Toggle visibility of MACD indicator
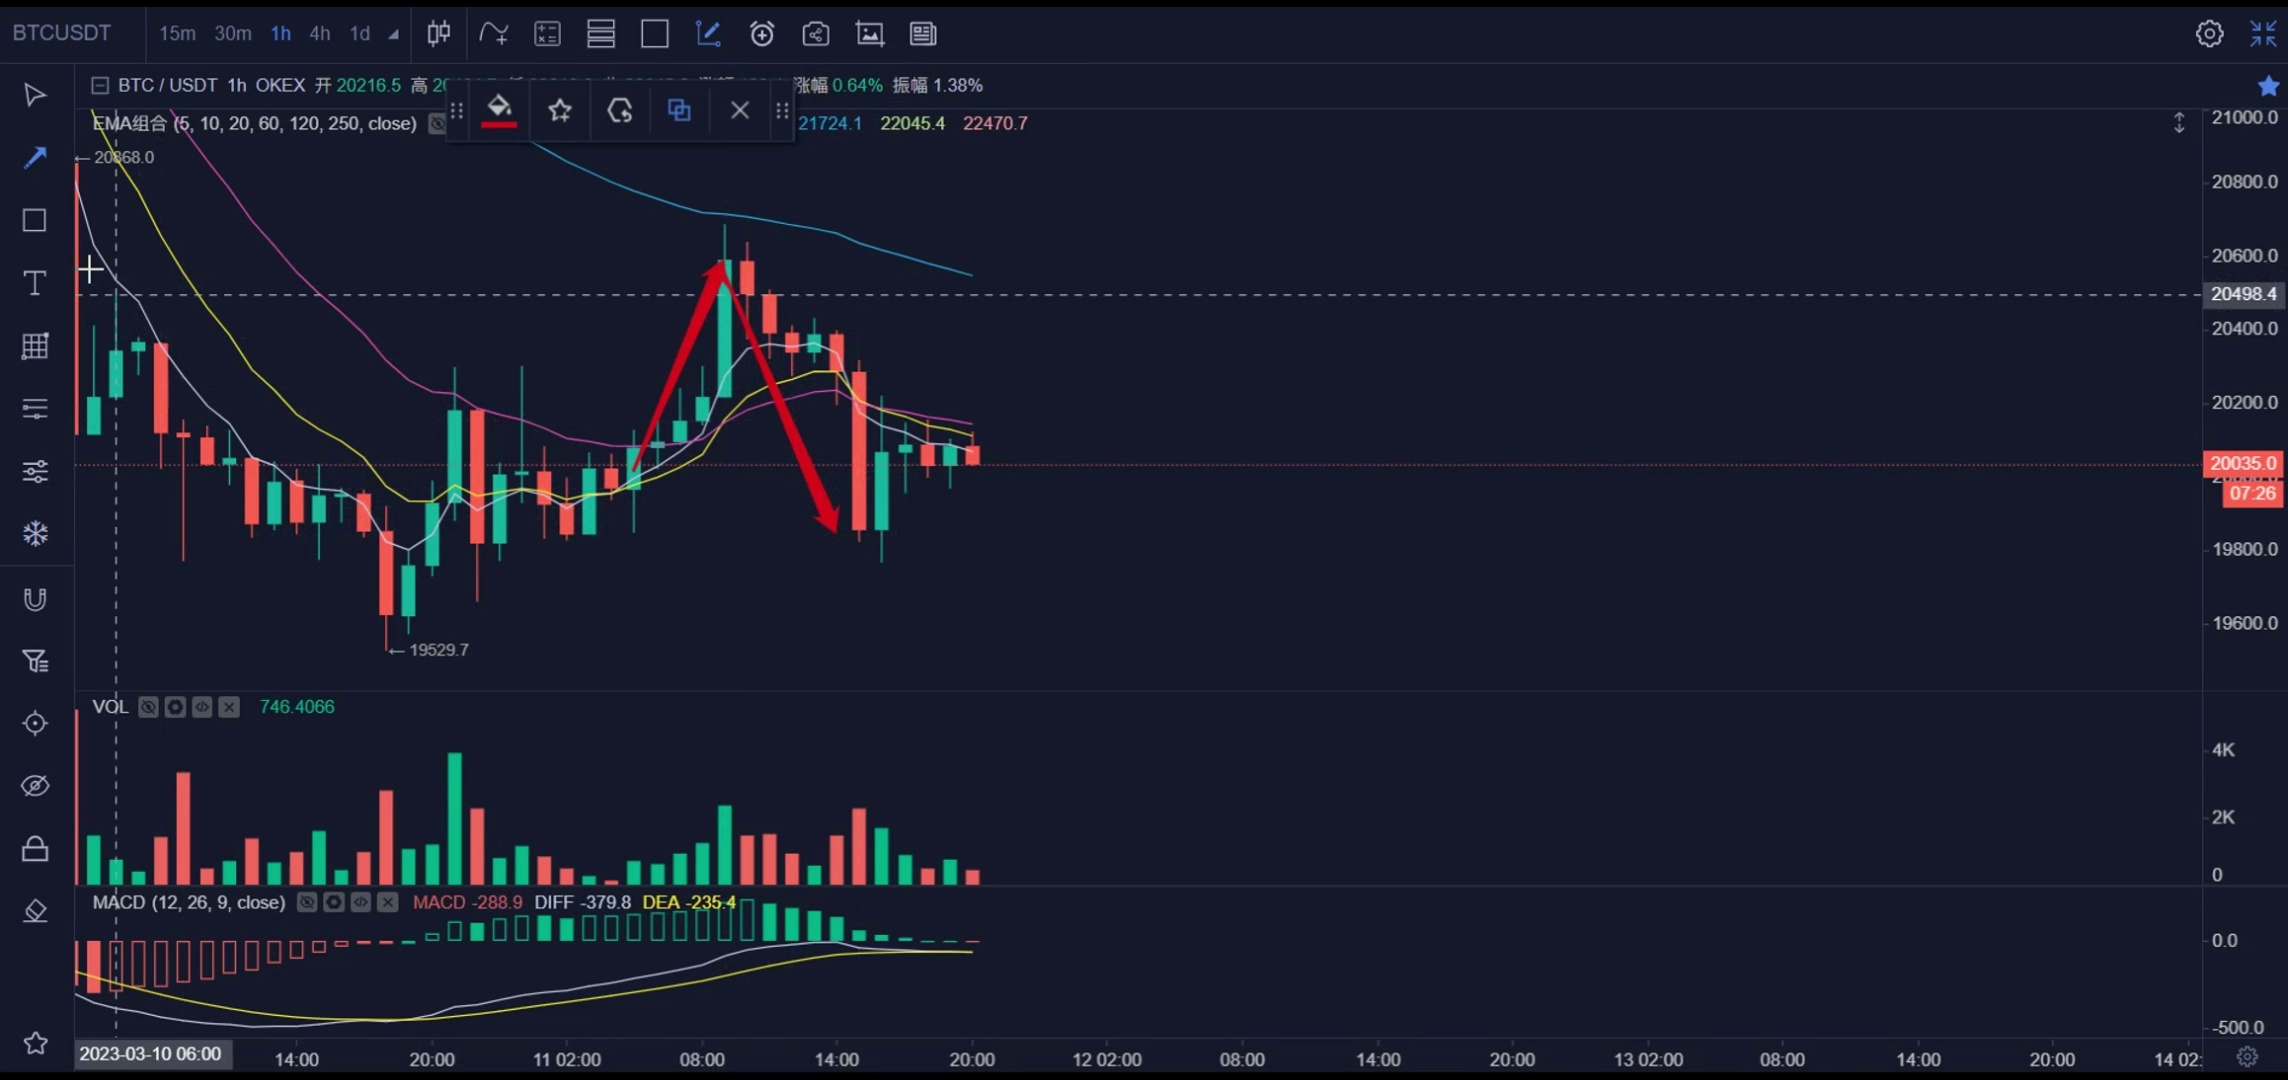Screen dimensions: 2288x1080 click(307, 902)
